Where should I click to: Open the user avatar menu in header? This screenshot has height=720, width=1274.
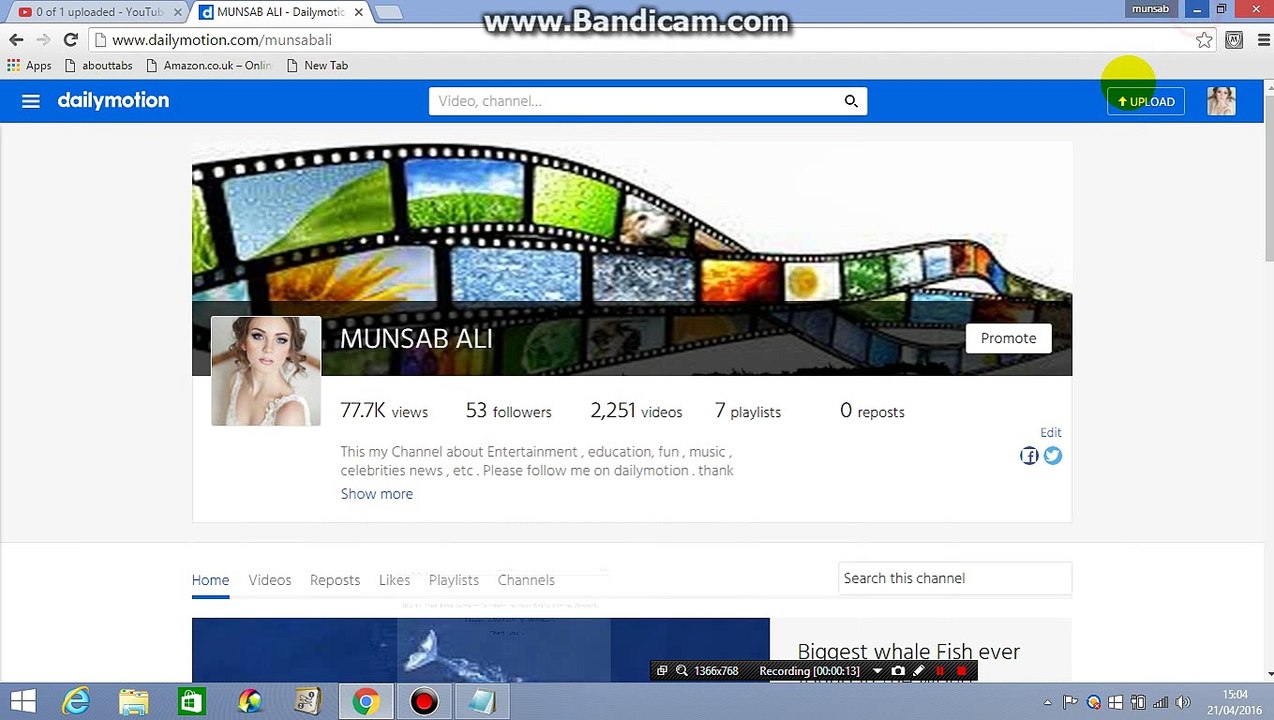click(1221, 101)
